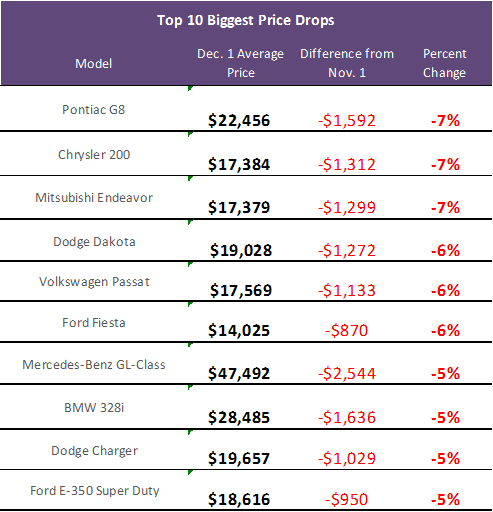Select the Model column header
This screenshot has width=493, height=512.
click(93, 63)
